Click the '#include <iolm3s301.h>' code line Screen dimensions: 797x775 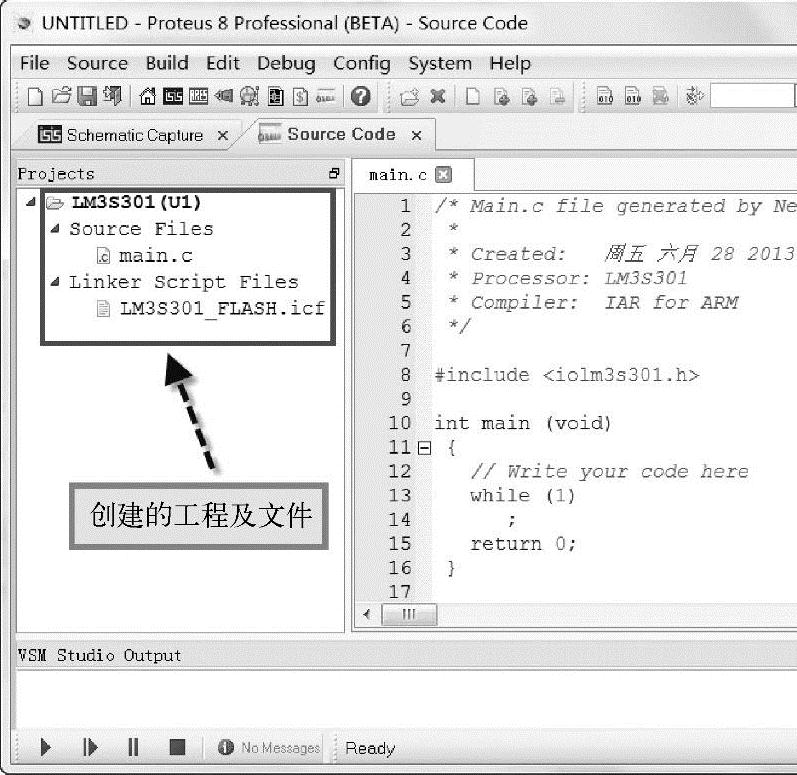pos(567,375)
